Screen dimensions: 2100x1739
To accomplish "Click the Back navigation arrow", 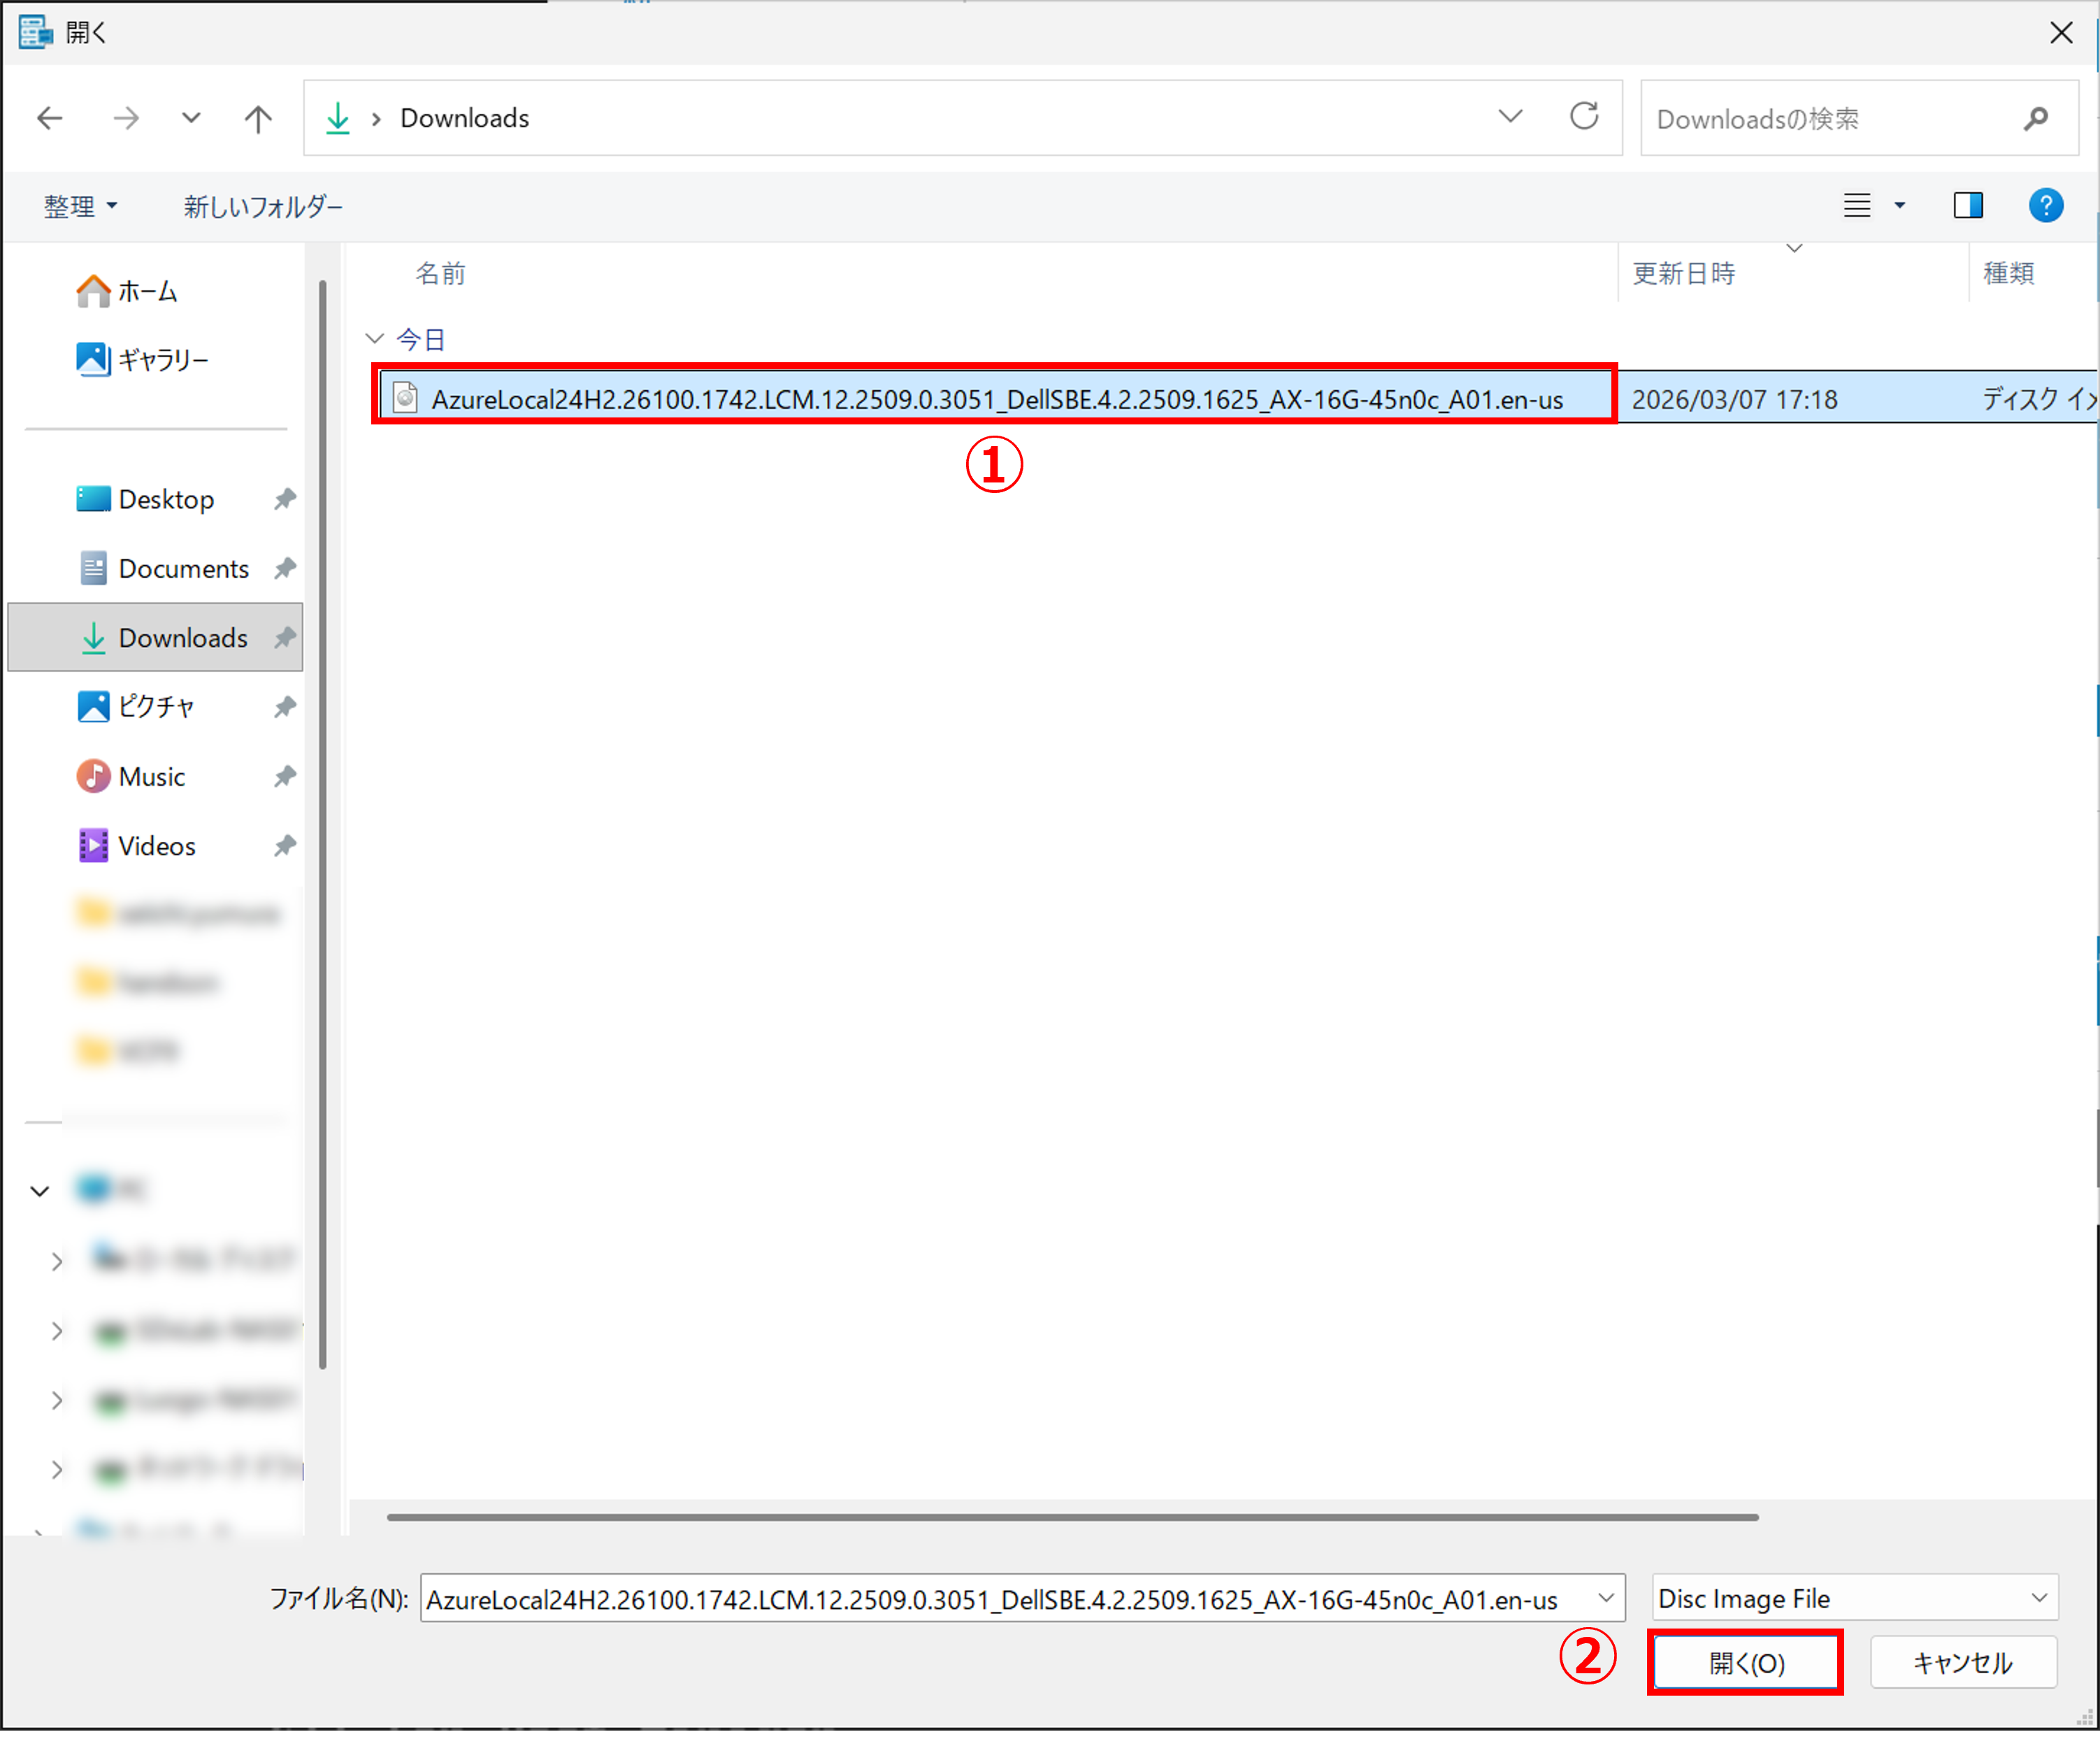I will [50, 119].
